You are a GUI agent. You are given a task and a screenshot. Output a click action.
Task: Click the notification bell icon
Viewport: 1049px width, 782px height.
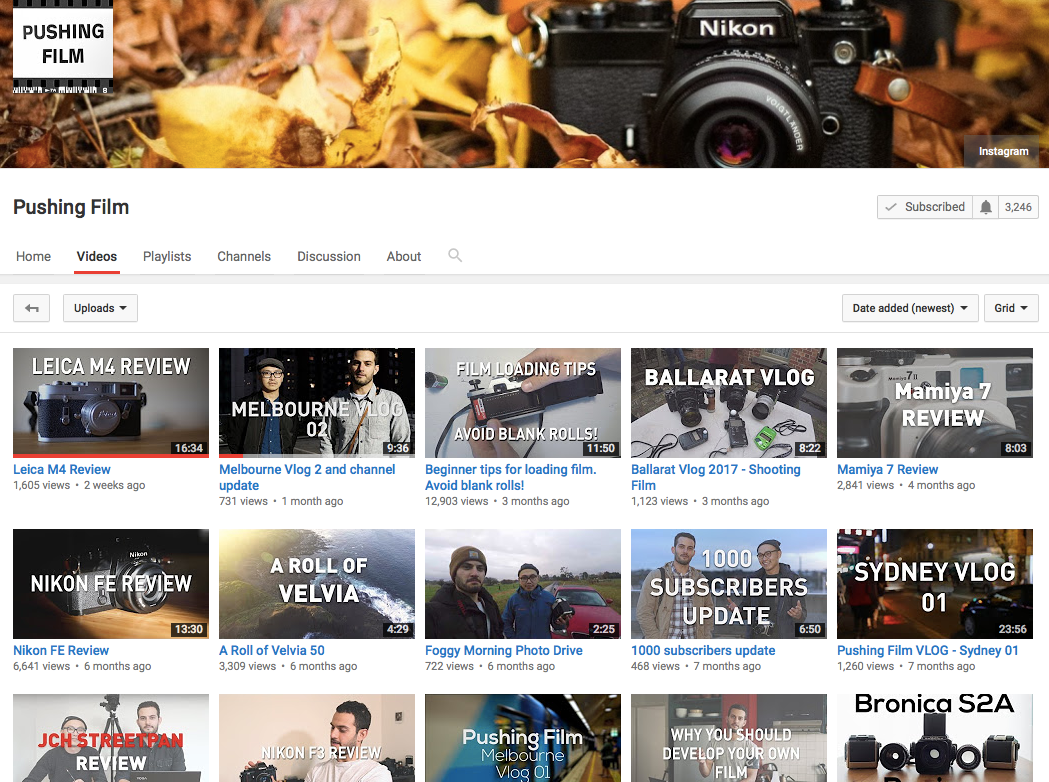(985, 207)
